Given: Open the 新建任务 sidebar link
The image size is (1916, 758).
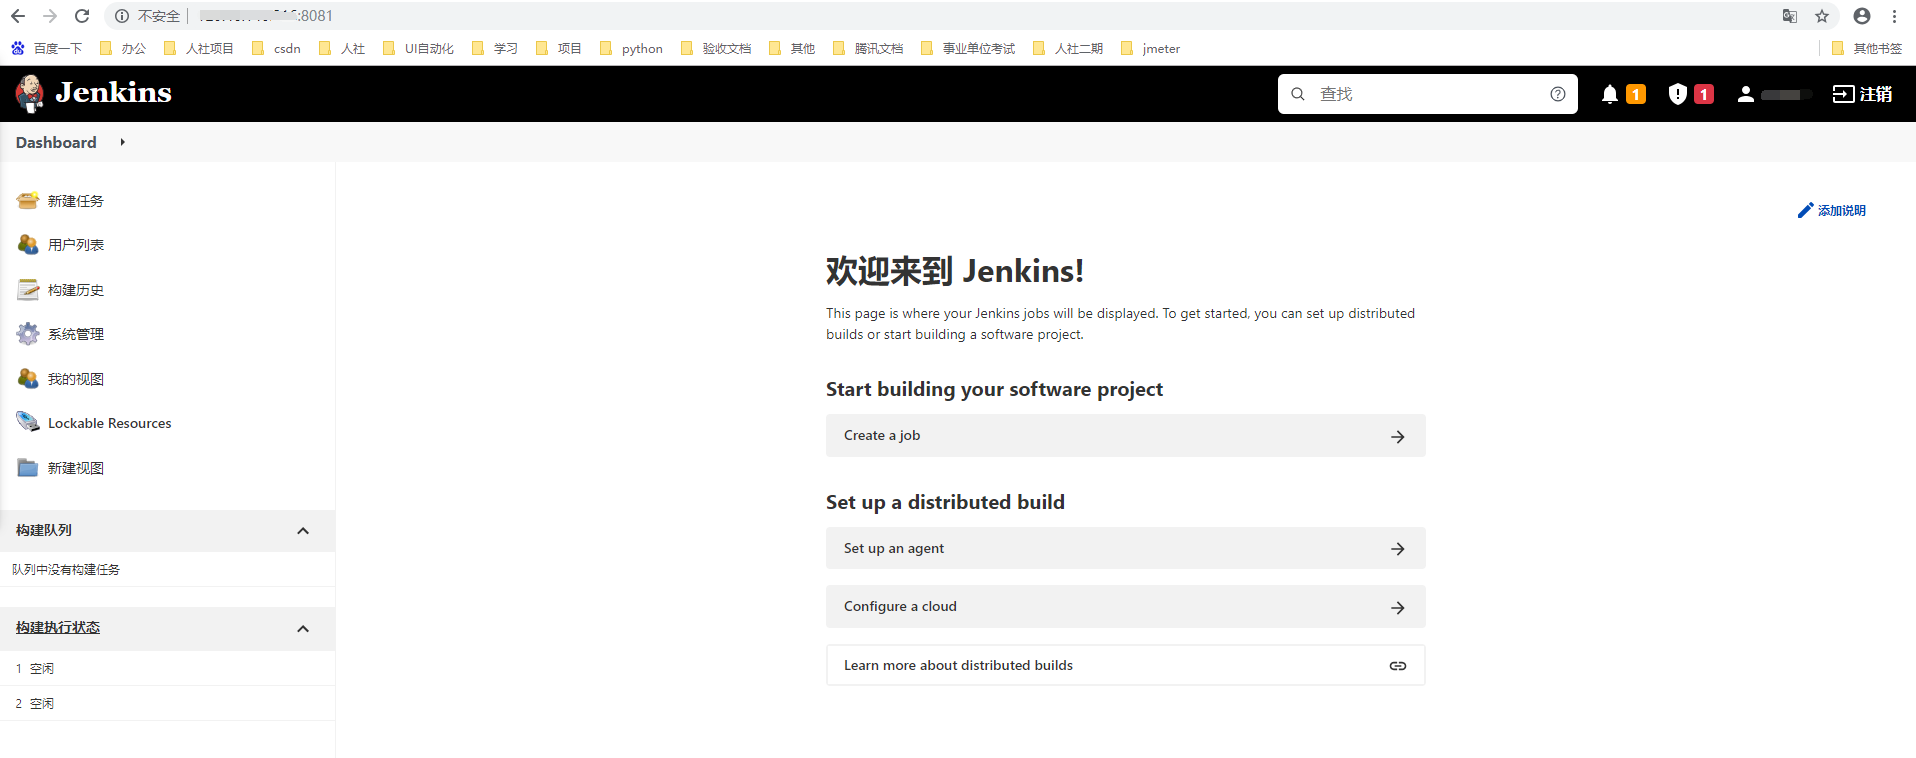Looking at the screenshot, I should tap(76, 201).
